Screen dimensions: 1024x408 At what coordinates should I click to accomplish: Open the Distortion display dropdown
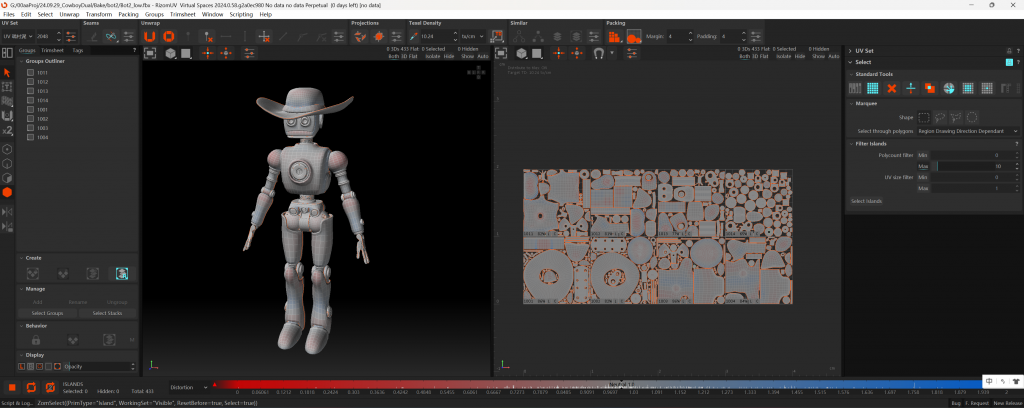click(189, 387)
